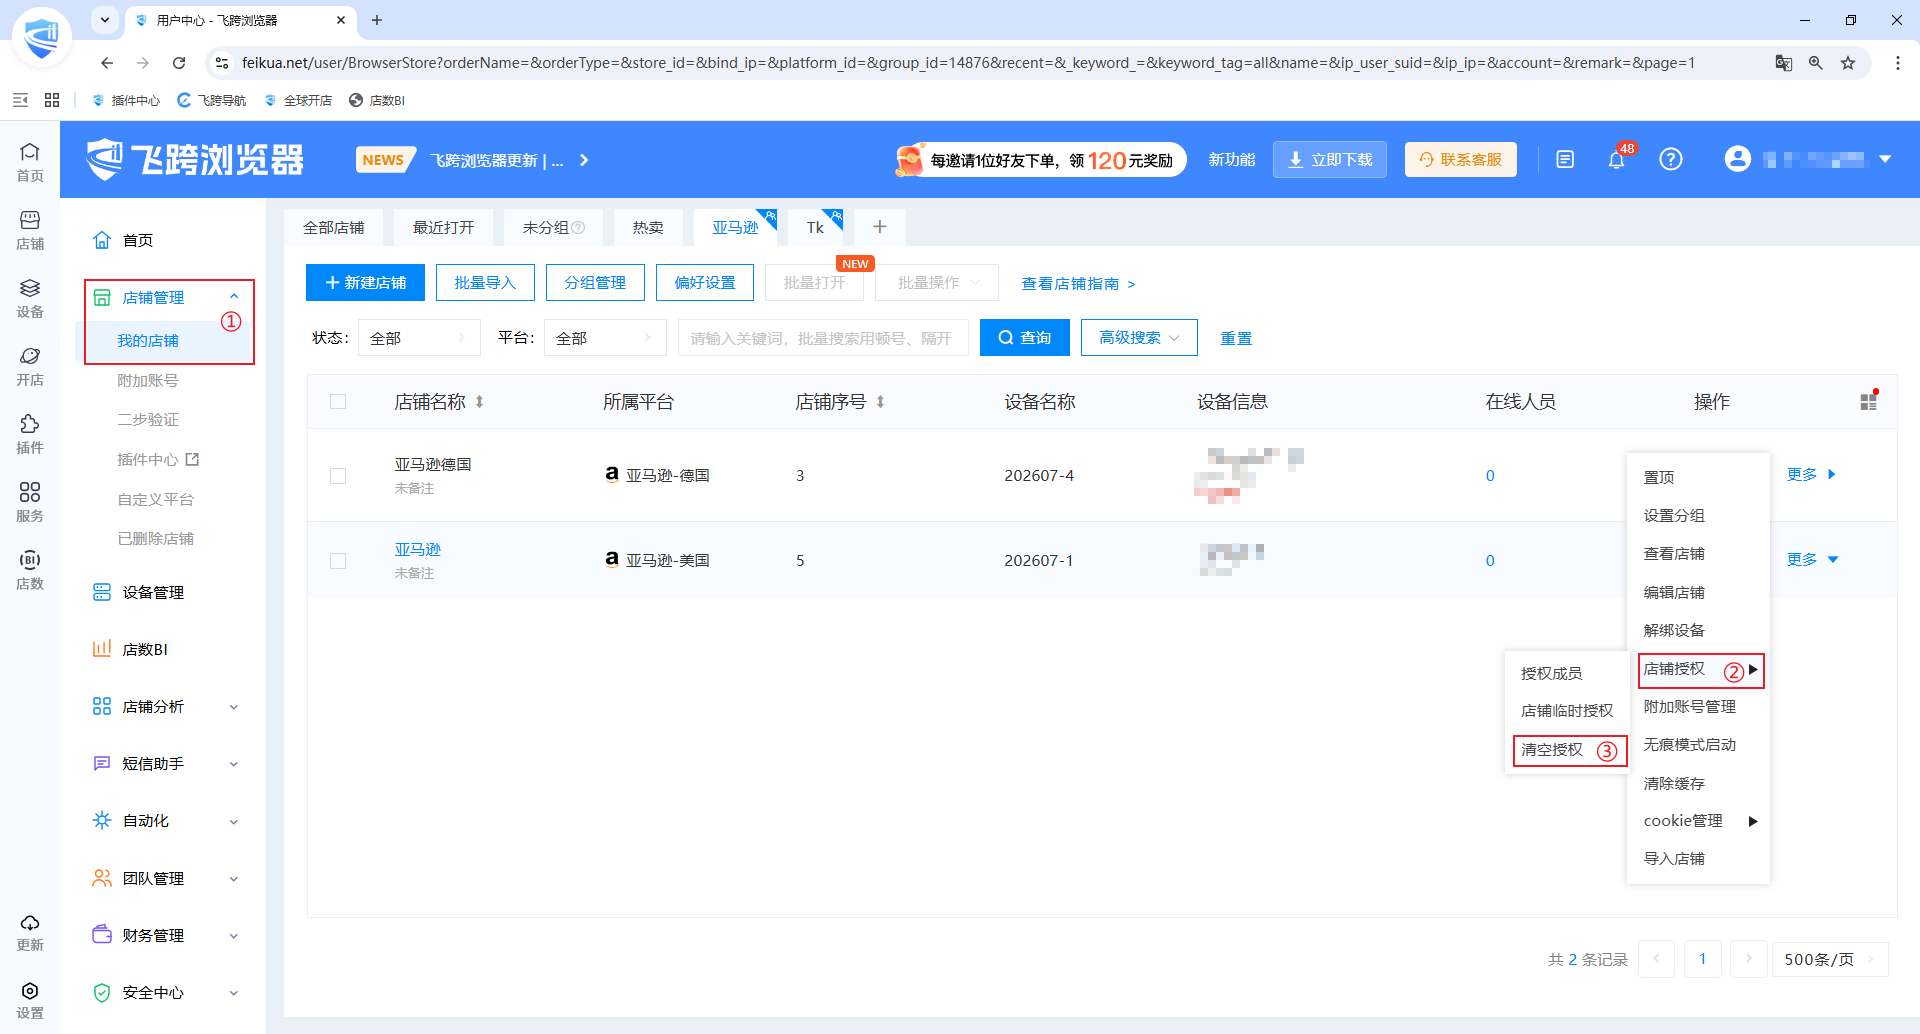Screen dimensions: 1920x1034
Task: Open the 批量操作 dropdown
Action: click(937, 283)
